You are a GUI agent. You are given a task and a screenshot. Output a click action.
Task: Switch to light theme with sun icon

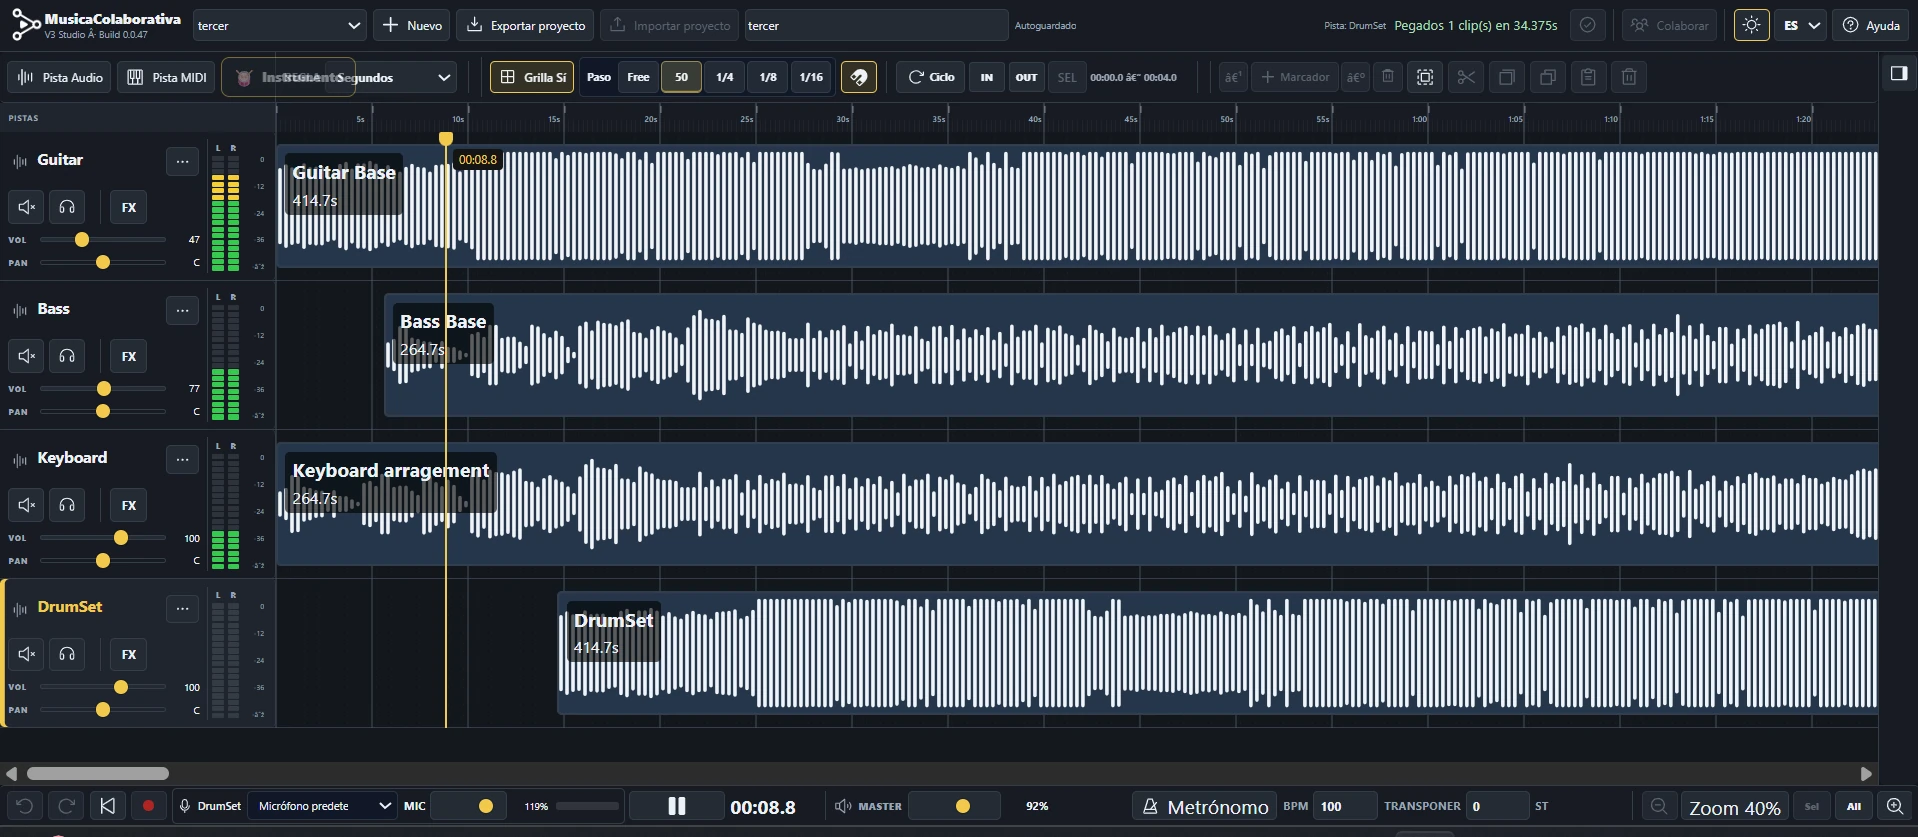1751,25
